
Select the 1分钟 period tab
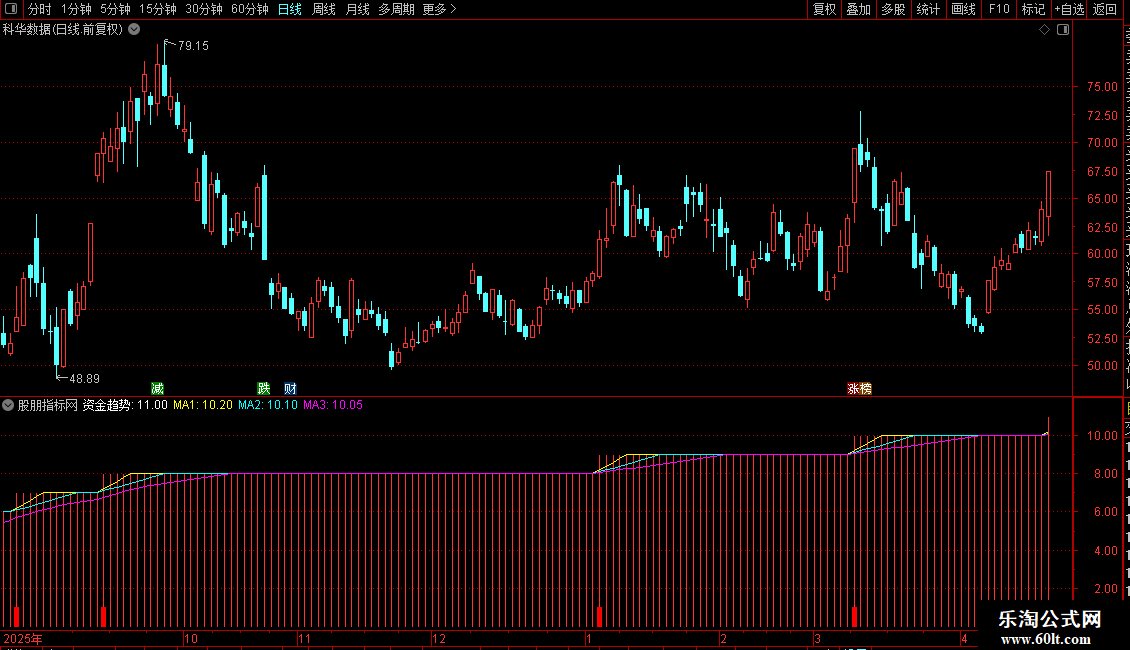tap(76, 9)
